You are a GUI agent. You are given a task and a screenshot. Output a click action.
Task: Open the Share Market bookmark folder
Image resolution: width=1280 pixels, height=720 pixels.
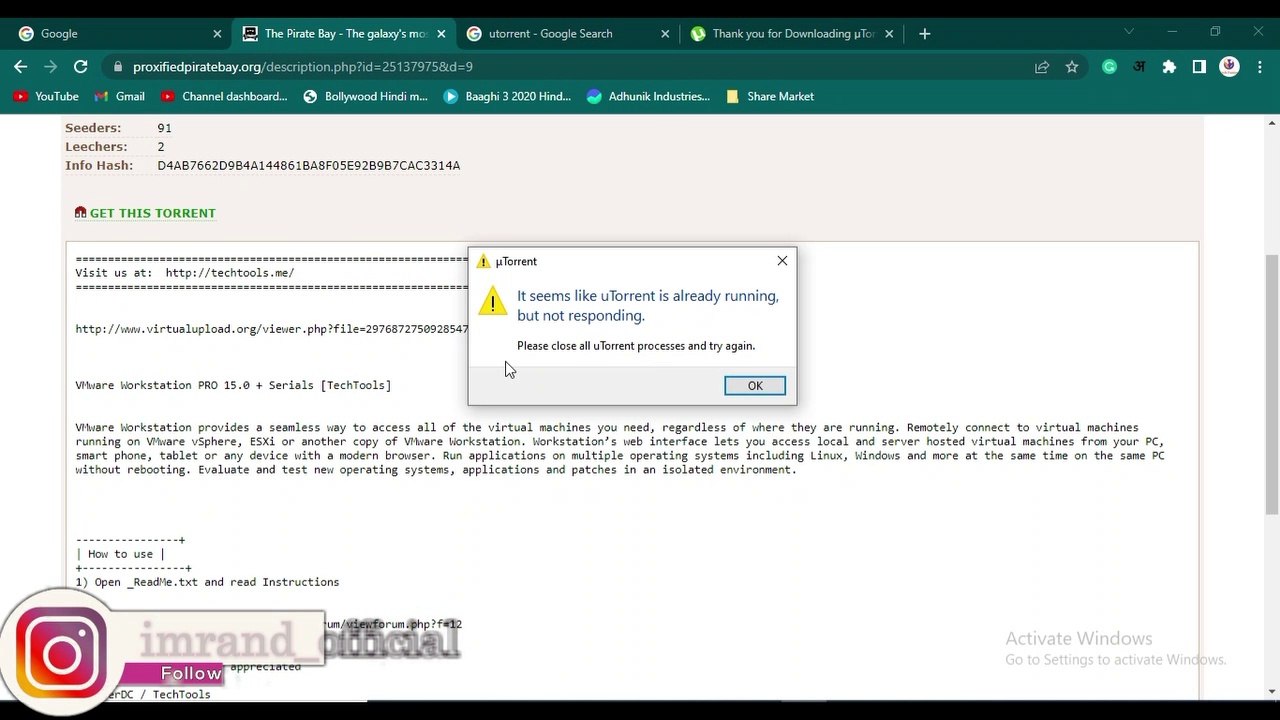pos(770,97)
